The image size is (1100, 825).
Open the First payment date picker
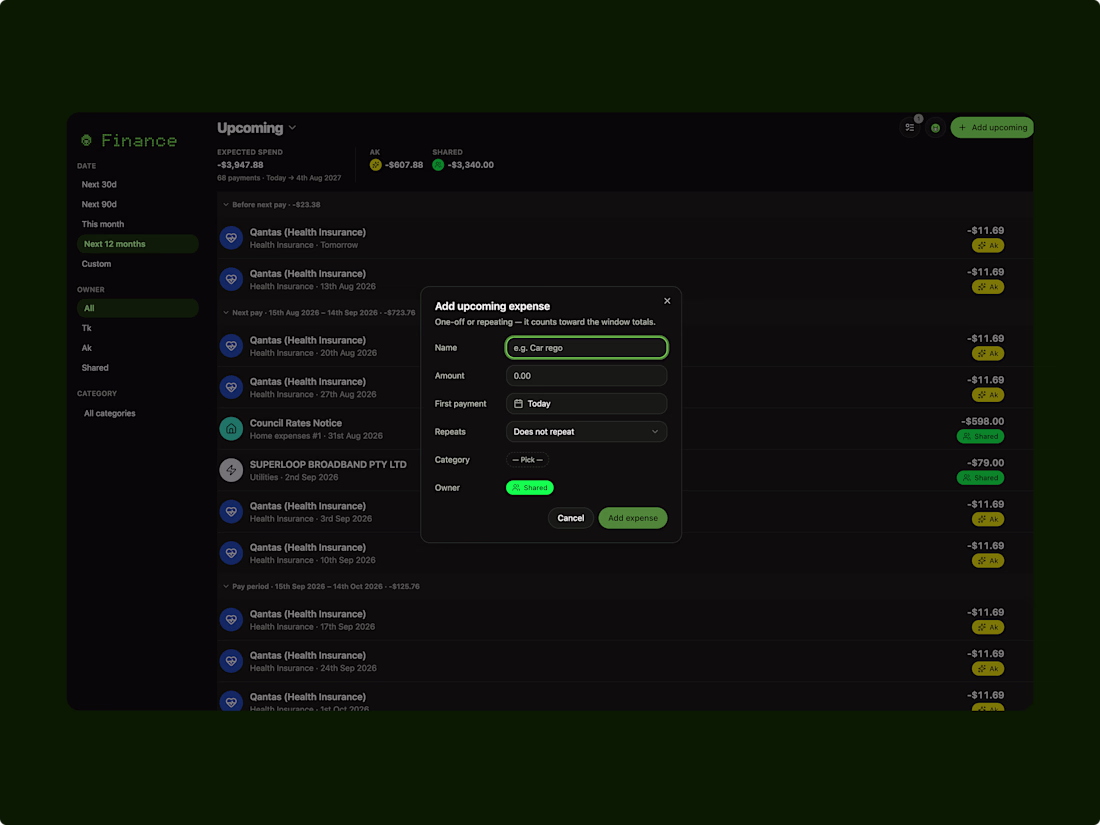[586, 403]
